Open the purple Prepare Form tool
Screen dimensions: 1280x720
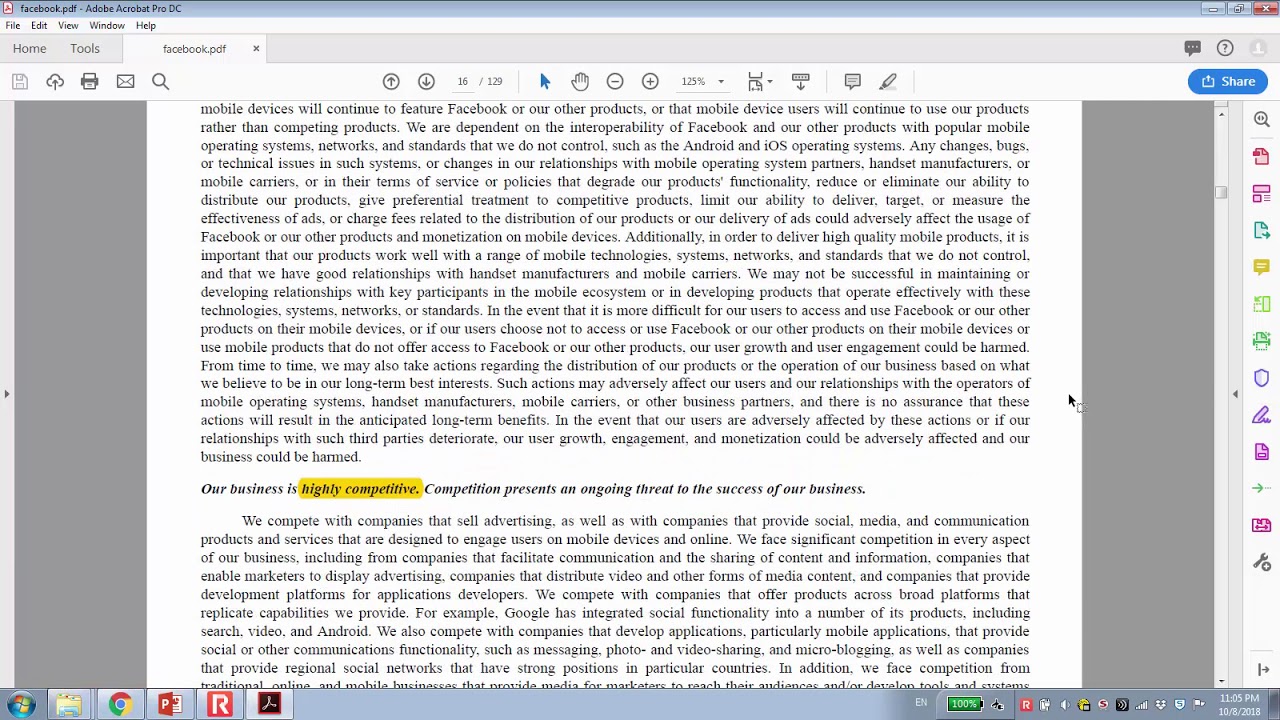[1261, 452]
